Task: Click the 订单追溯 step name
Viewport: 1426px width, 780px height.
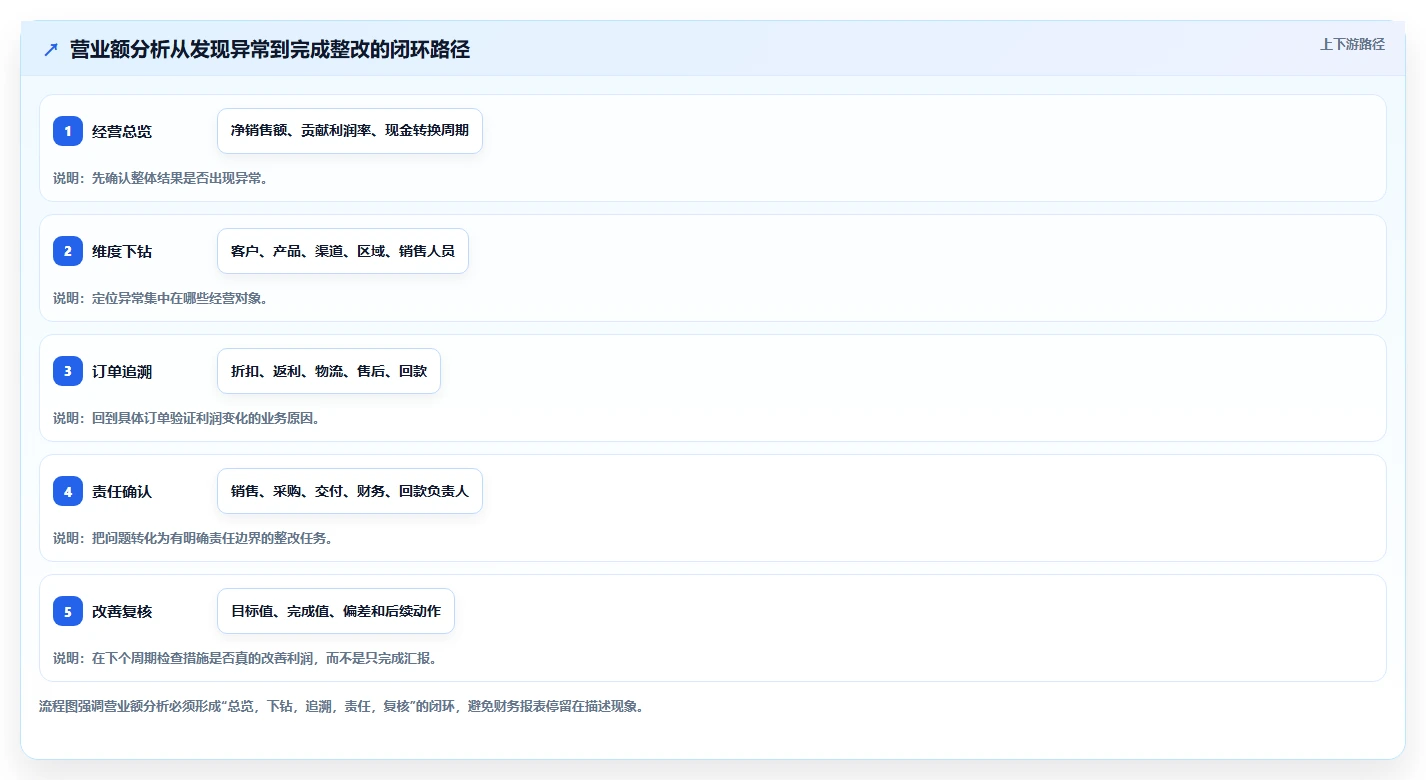Action: (x=122, y=371)
